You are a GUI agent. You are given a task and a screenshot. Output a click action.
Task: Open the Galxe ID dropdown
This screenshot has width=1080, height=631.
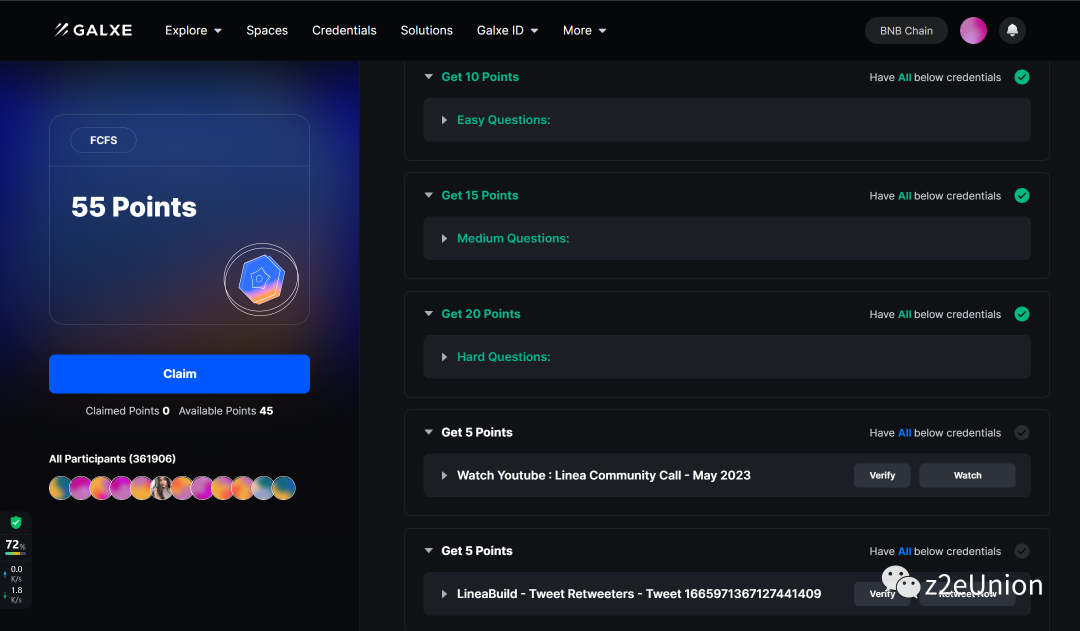pyautogui.click(x=507, y=31)
